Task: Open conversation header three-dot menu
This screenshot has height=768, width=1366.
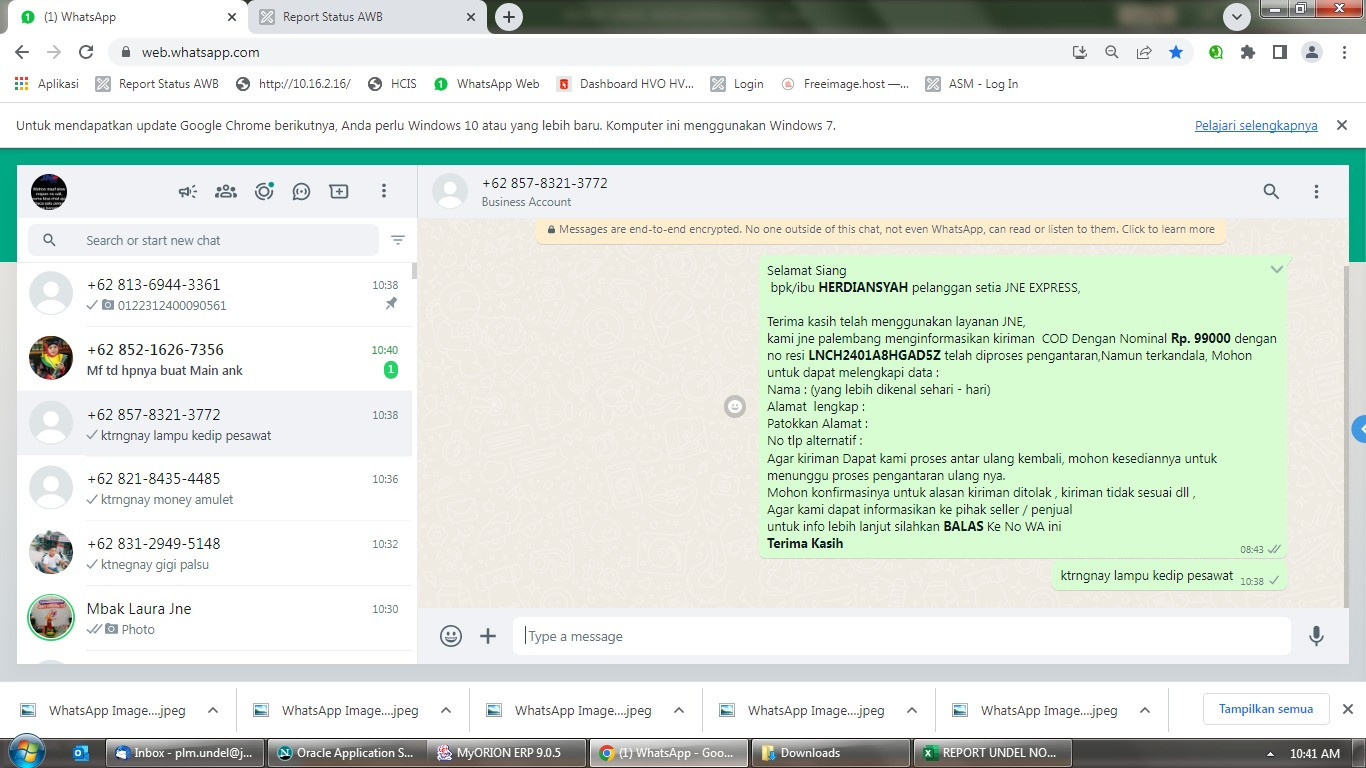Action: click(1316, 191)
